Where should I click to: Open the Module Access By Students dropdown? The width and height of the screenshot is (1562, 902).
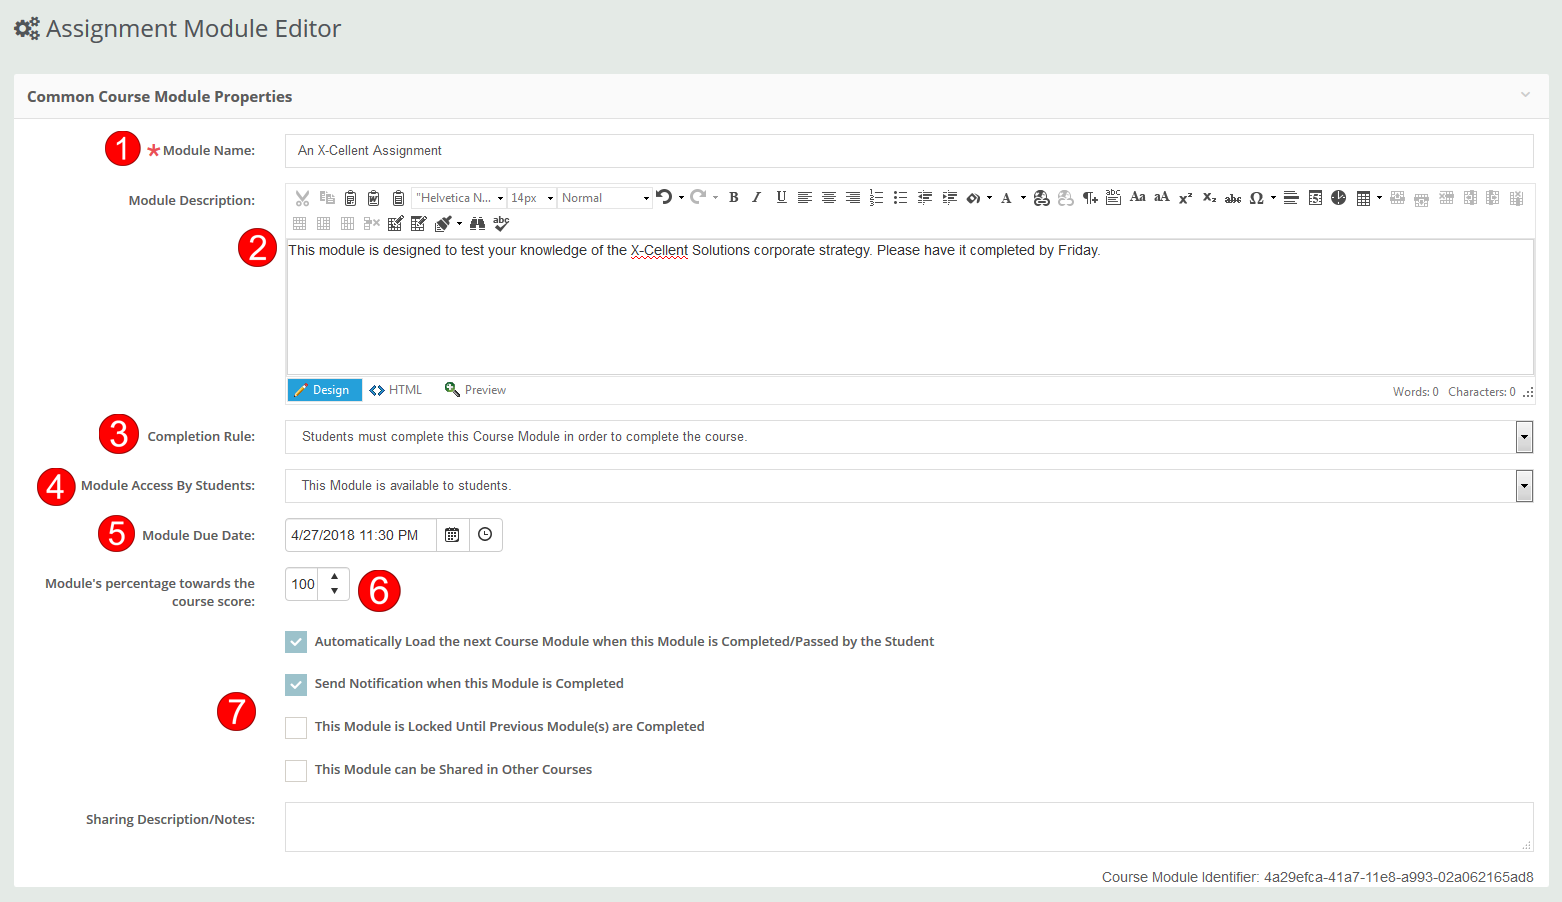[x=1523, y=485]
